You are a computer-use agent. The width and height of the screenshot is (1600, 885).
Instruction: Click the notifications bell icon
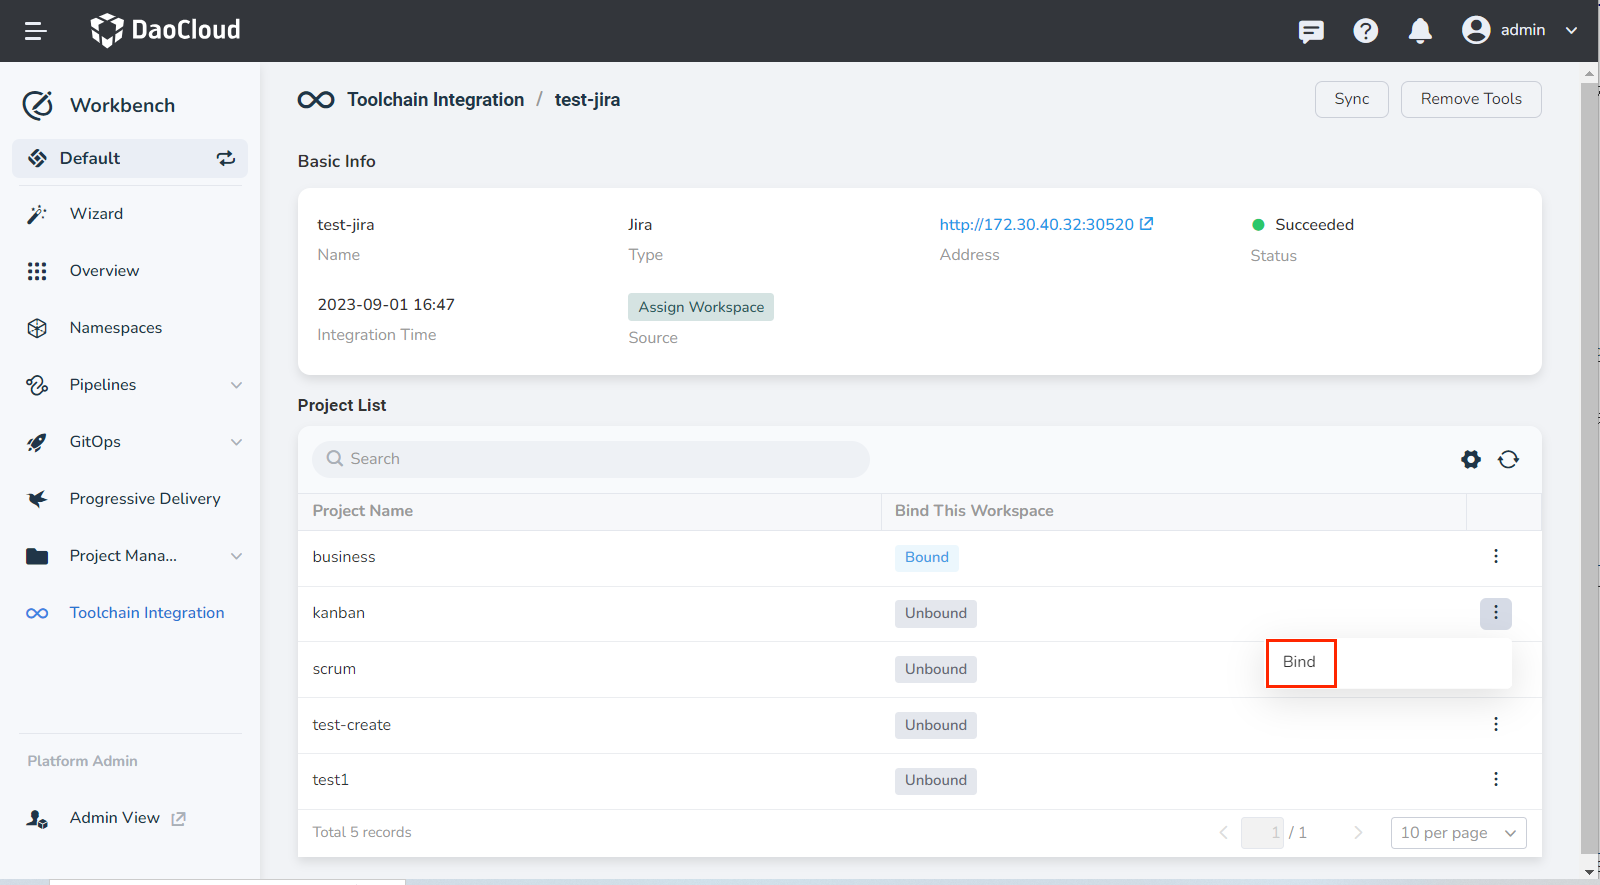1419,31
